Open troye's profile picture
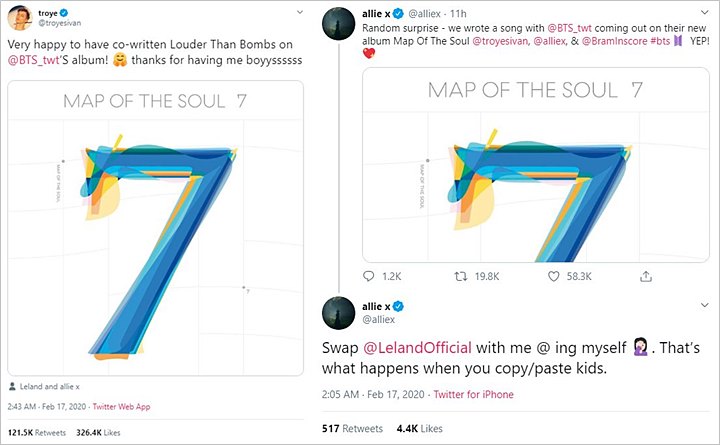The width and height of the screenshot is (720, 445). pyautogui.click(x=20, y=18)
